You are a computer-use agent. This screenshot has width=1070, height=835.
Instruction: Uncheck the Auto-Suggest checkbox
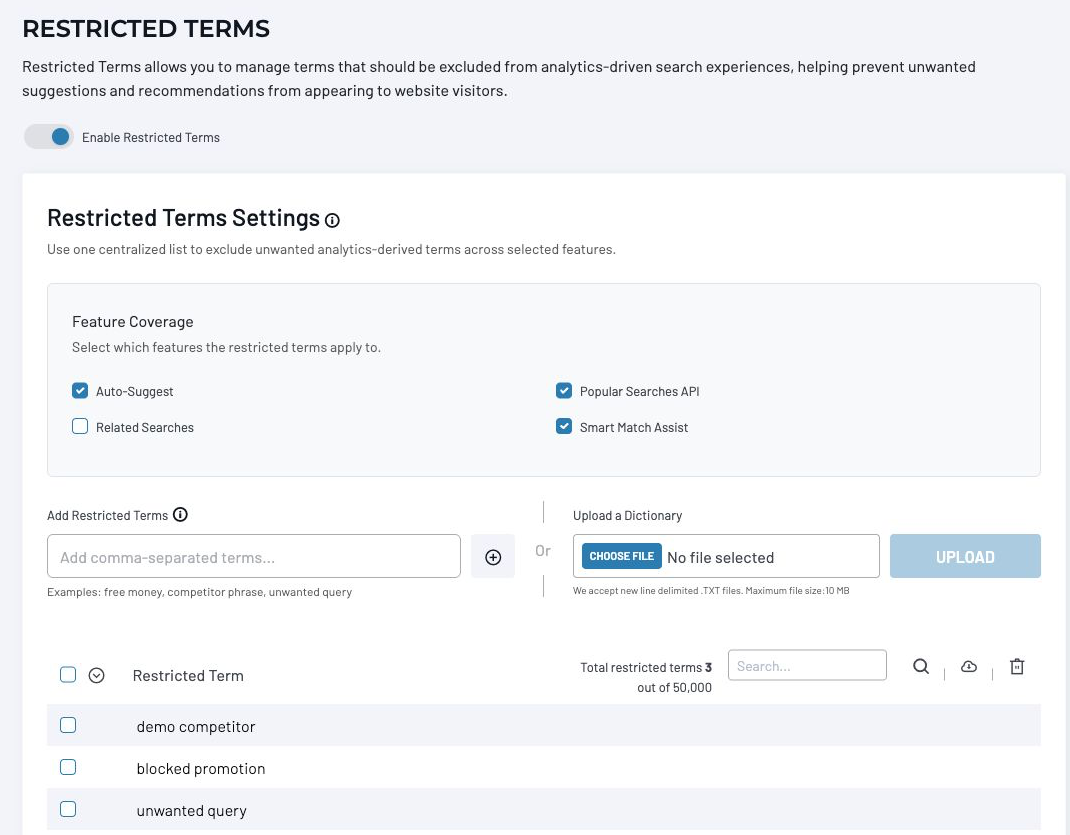pyautogui.click(x=80, y=391)
